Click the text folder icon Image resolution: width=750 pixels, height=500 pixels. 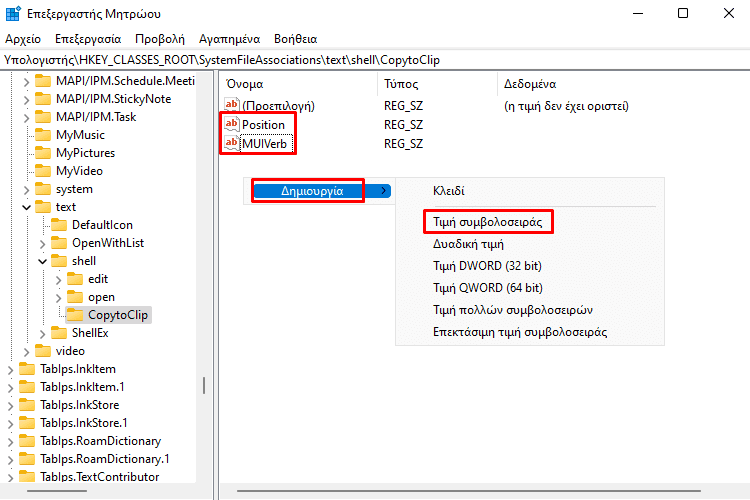point(43,207)
